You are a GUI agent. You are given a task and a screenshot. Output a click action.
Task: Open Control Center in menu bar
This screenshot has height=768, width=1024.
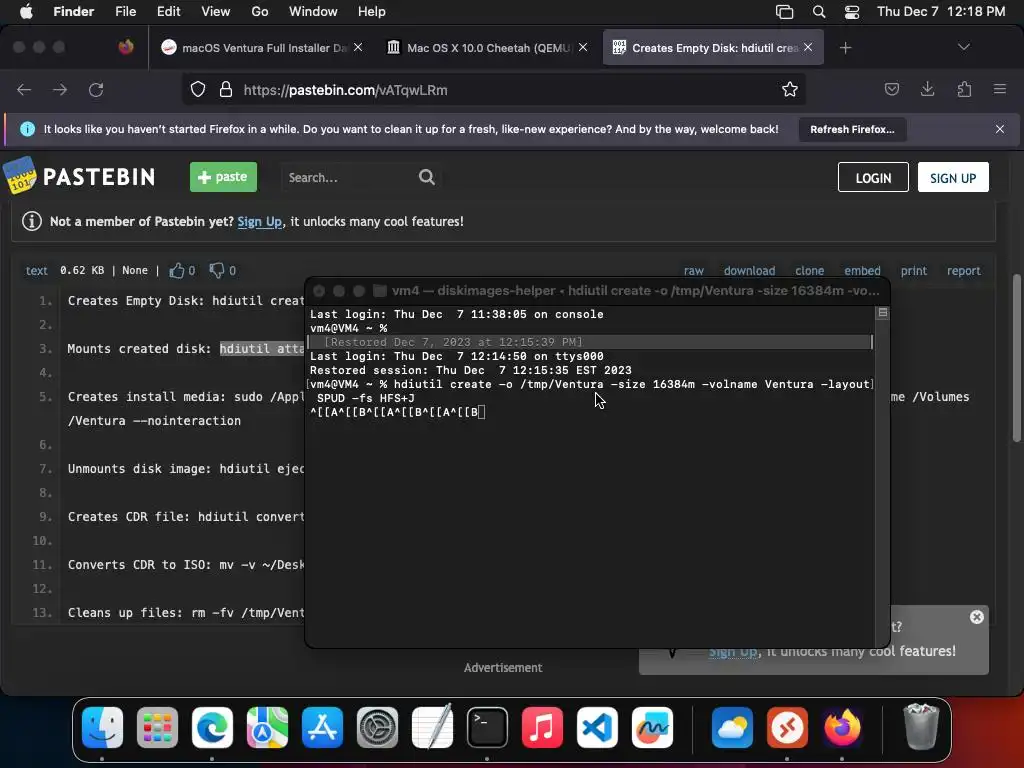(852, 12)
